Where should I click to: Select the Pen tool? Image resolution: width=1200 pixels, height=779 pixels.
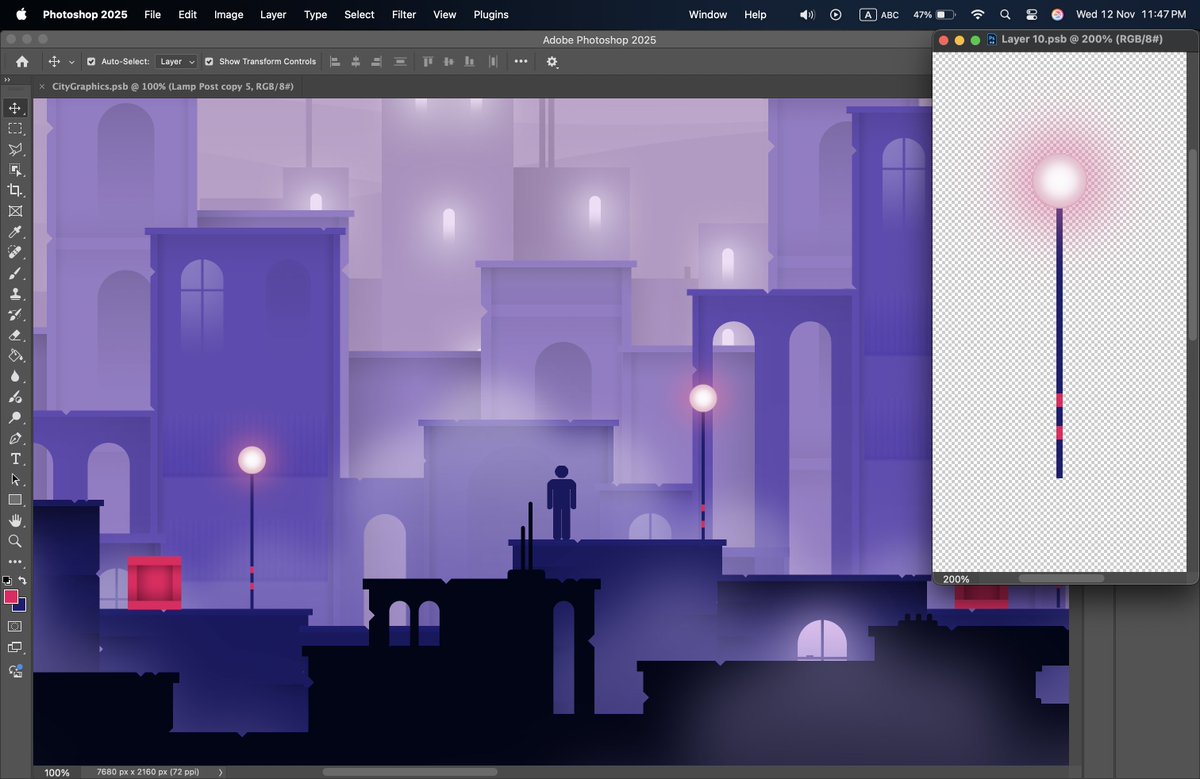15,438
